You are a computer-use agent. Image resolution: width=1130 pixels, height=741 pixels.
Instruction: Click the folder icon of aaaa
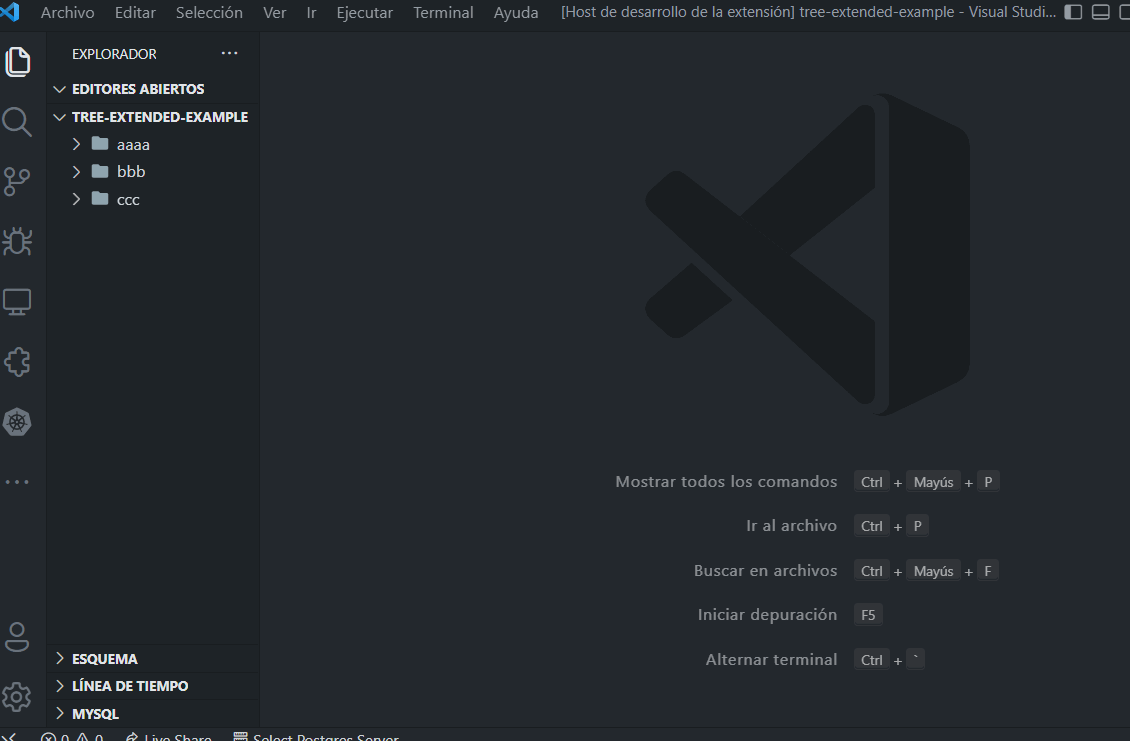click(100, 144)
